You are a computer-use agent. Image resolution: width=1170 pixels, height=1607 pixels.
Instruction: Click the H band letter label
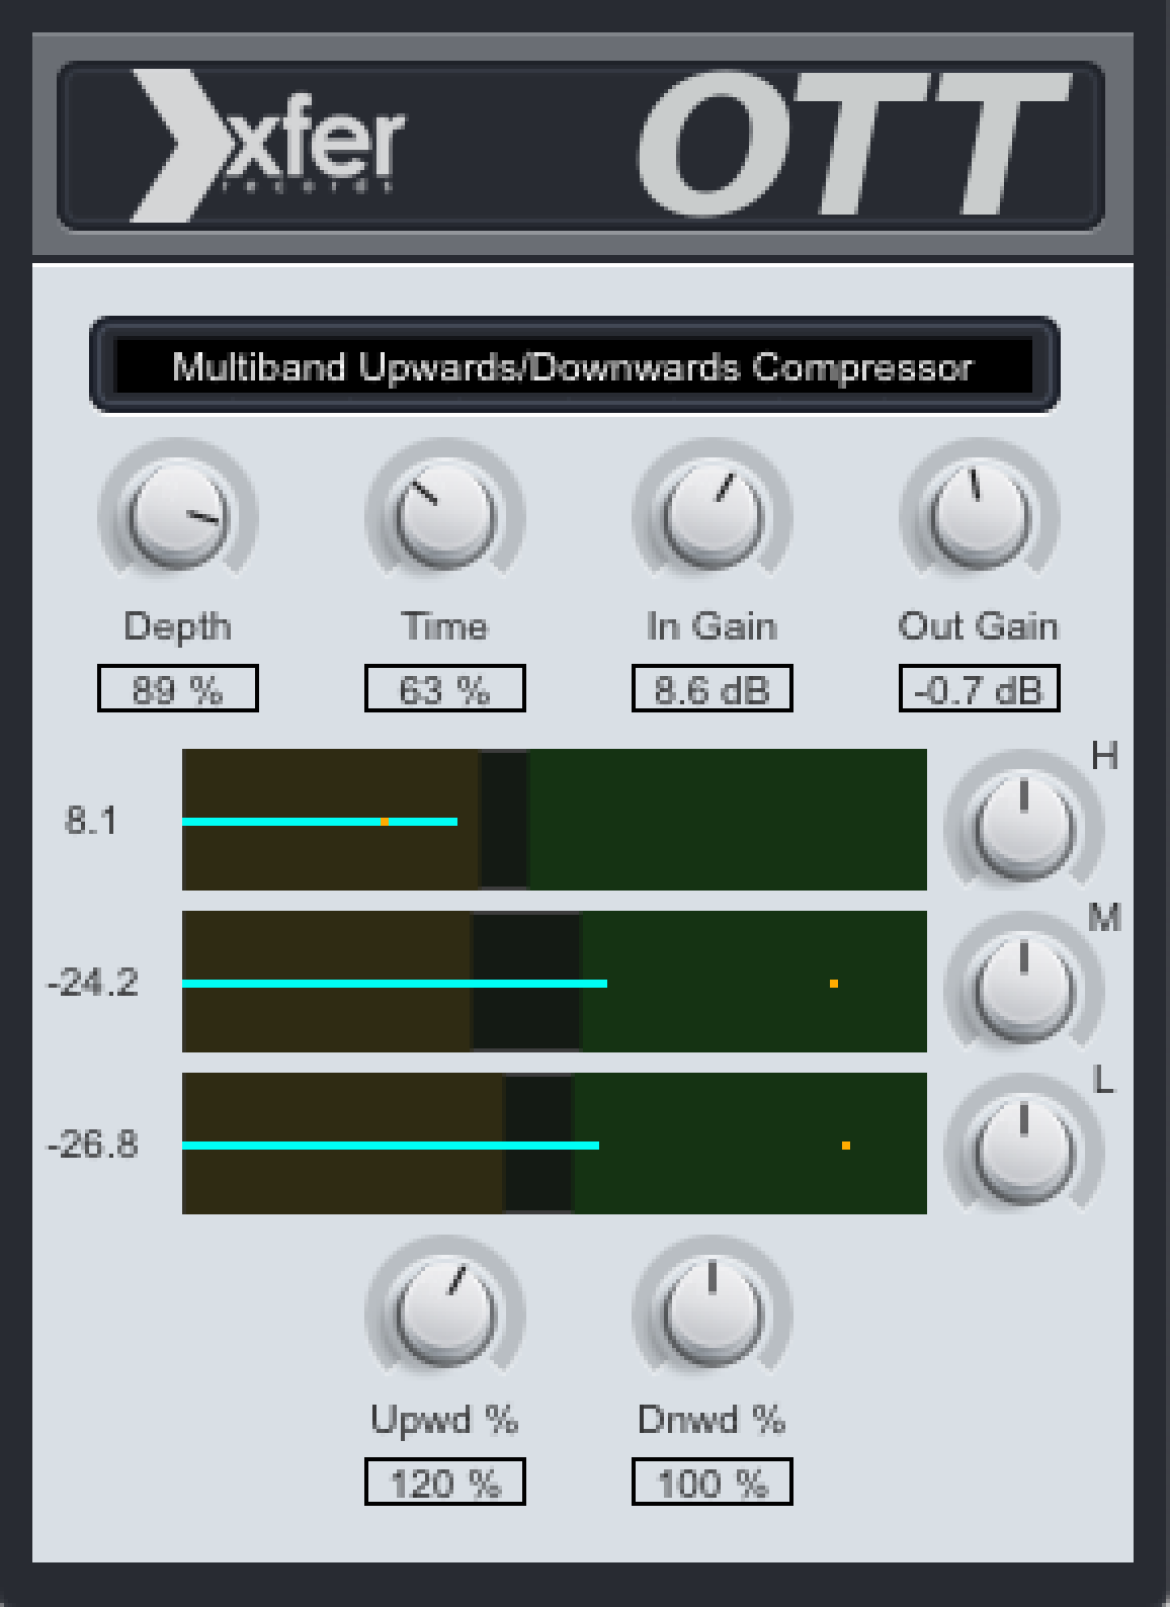point(1105,757)
